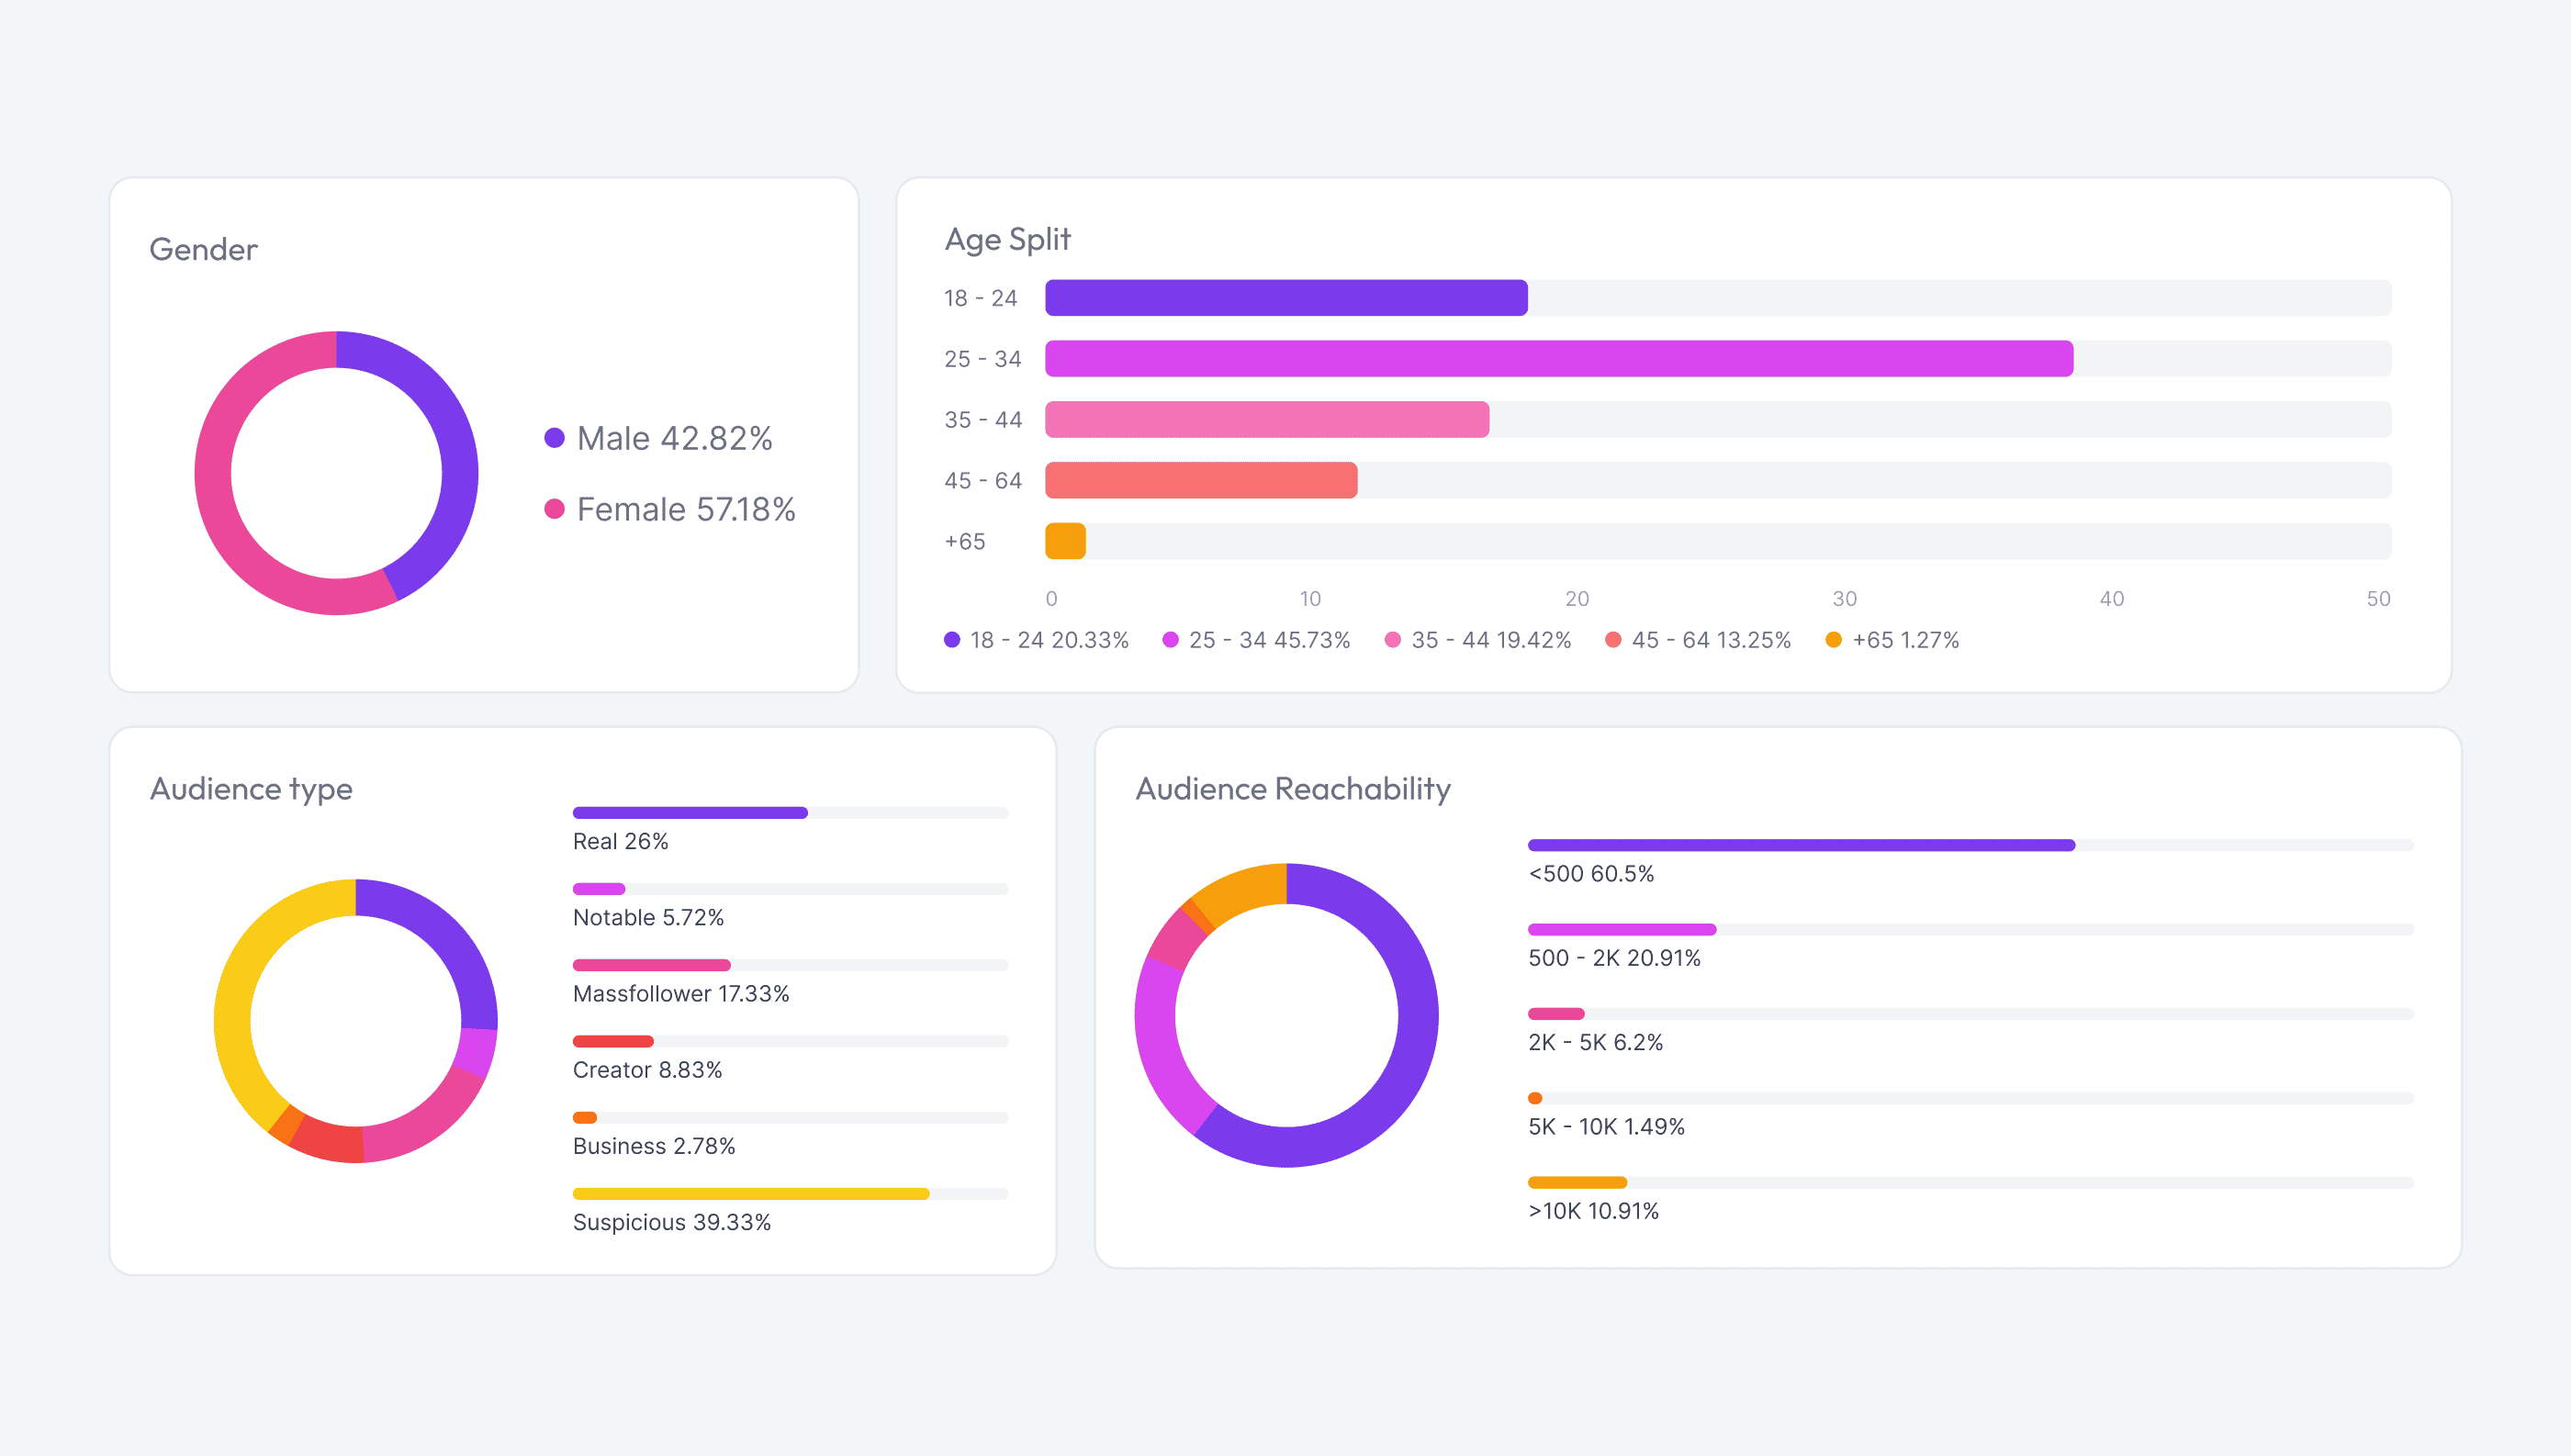Click the Business 2.78% label

(654, 1146)
